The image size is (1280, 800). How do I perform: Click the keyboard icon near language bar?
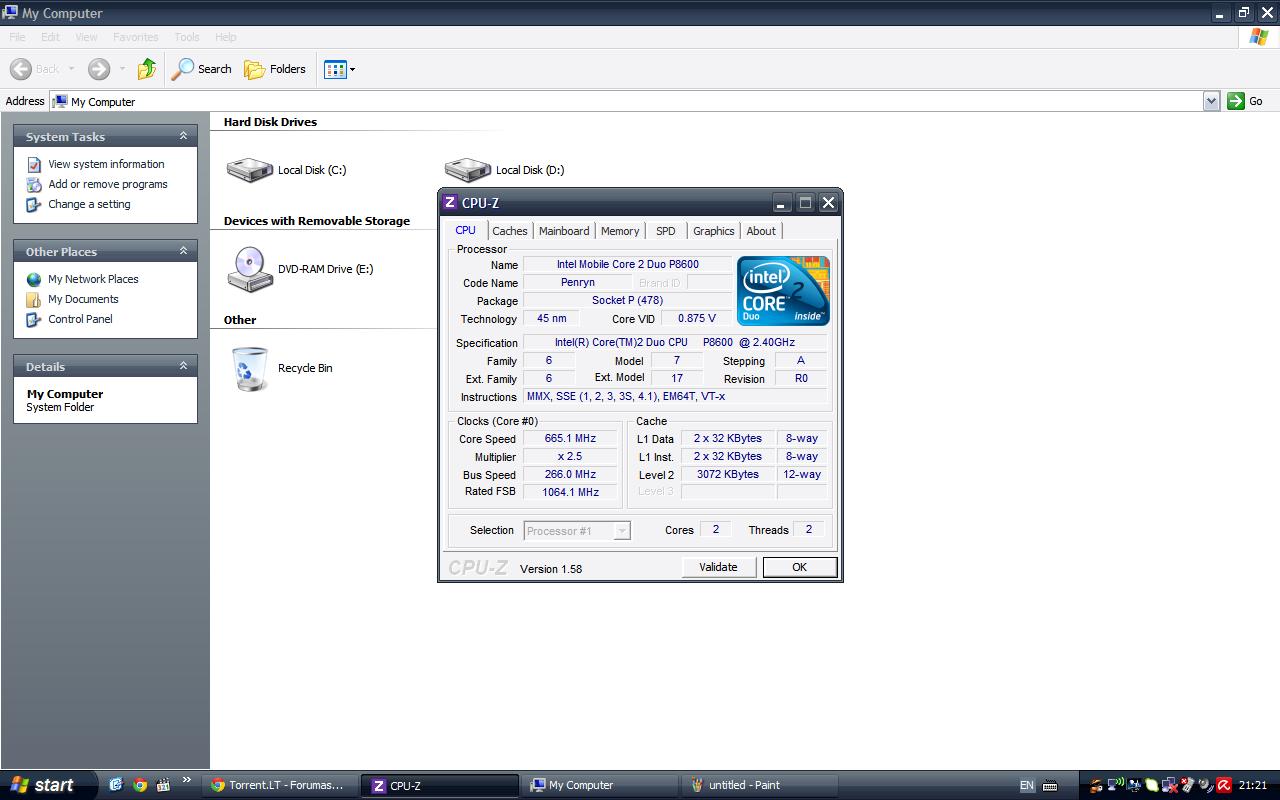coord(1051,786)
